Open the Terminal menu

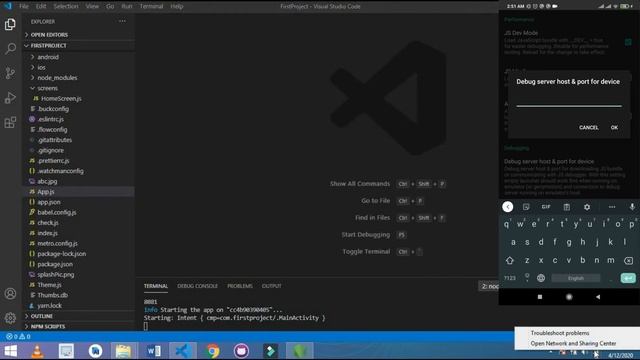click(151, 6)
